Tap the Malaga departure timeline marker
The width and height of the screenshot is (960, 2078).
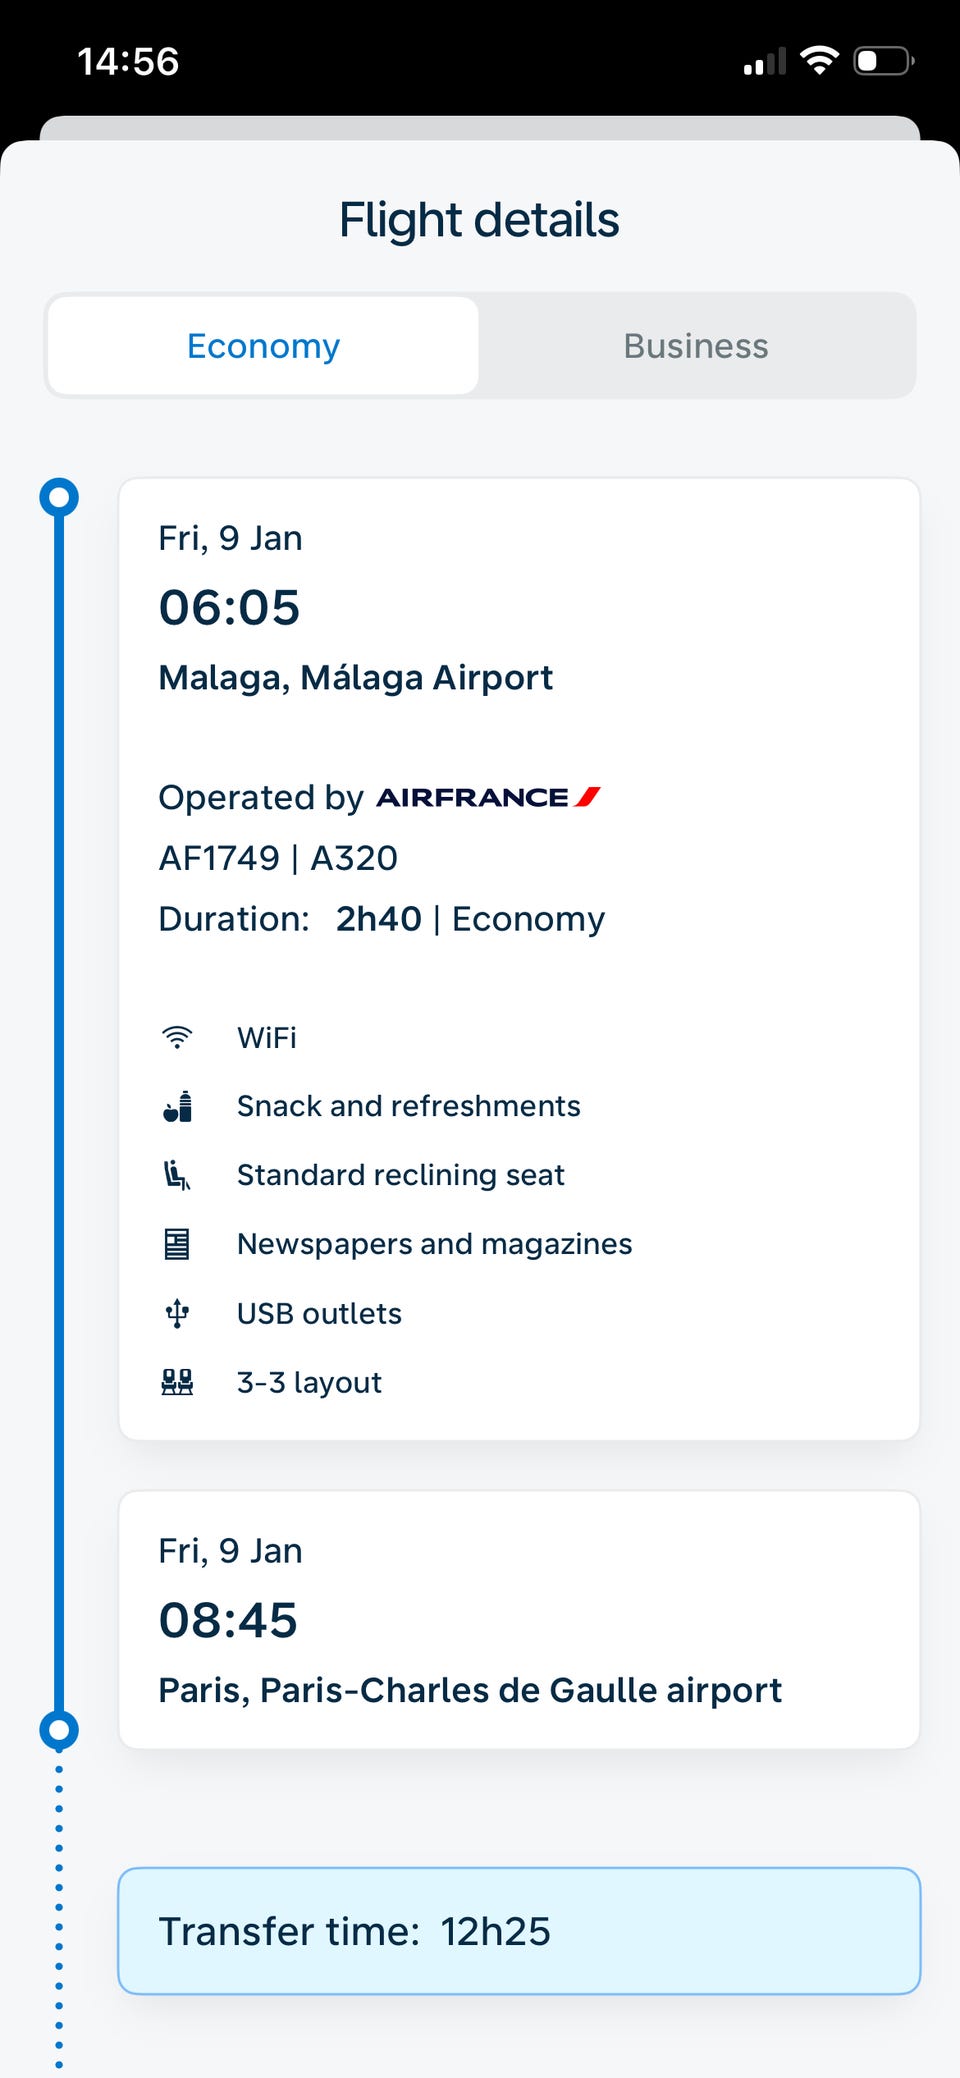click(59, 497)
